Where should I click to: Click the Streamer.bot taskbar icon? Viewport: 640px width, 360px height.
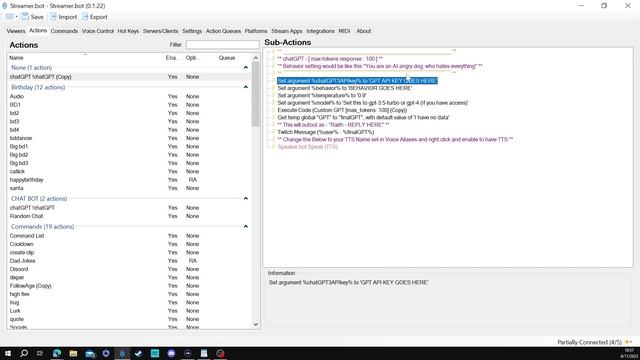[122, 353]
